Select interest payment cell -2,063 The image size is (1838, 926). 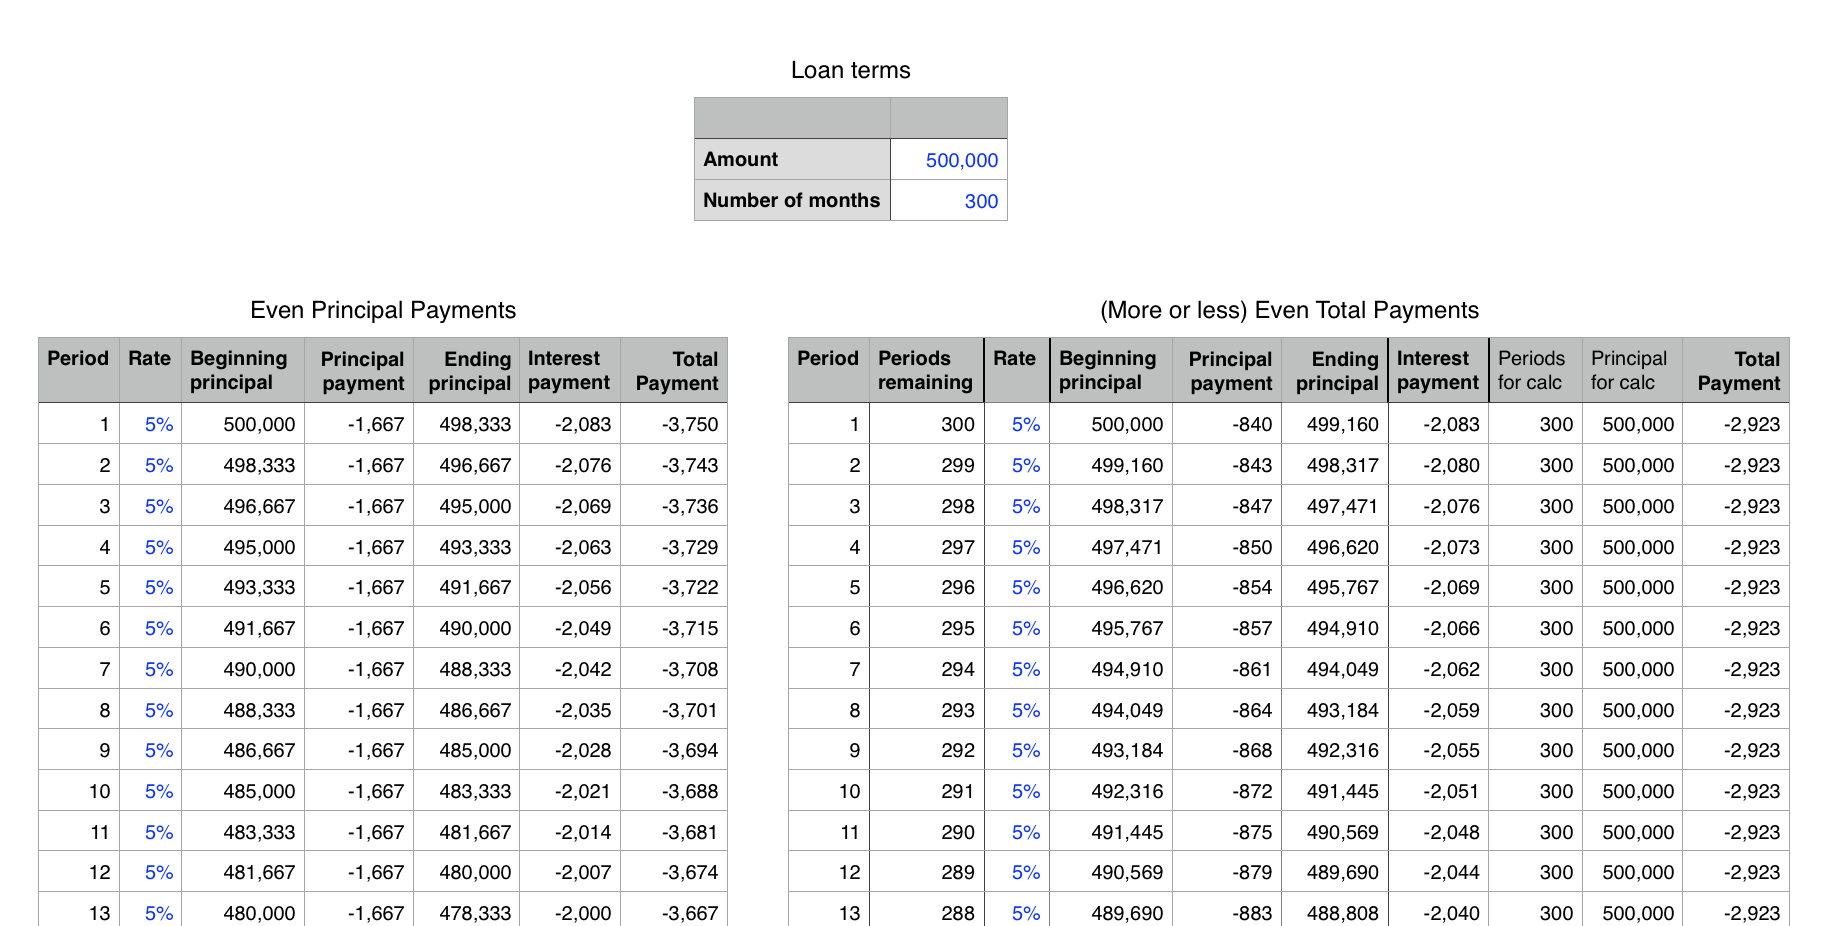point(570,547)
